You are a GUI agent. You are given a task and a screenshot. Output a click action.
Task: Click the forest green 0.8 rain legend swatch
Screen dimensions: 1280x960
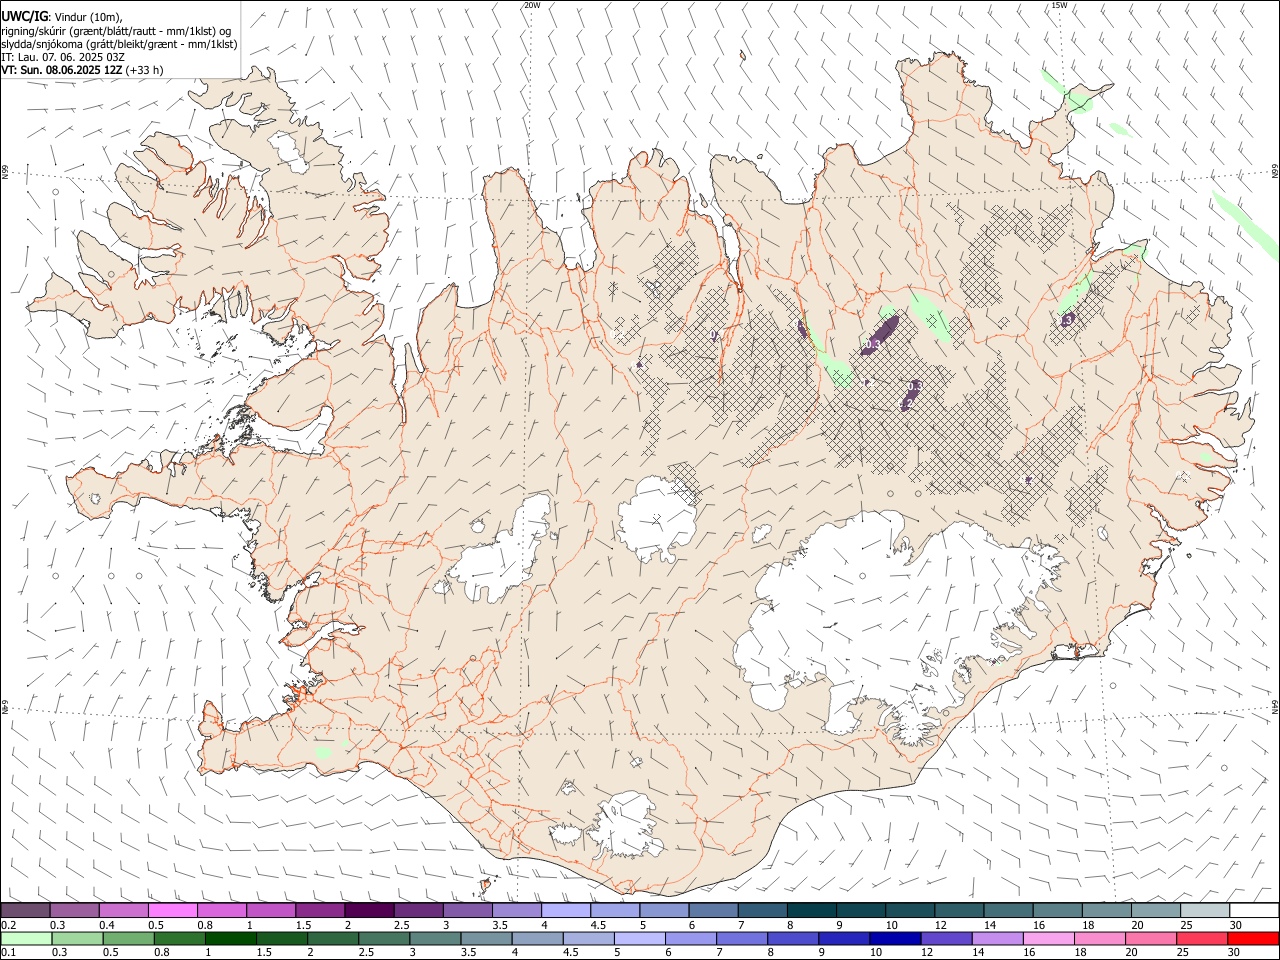click(180, 939)
